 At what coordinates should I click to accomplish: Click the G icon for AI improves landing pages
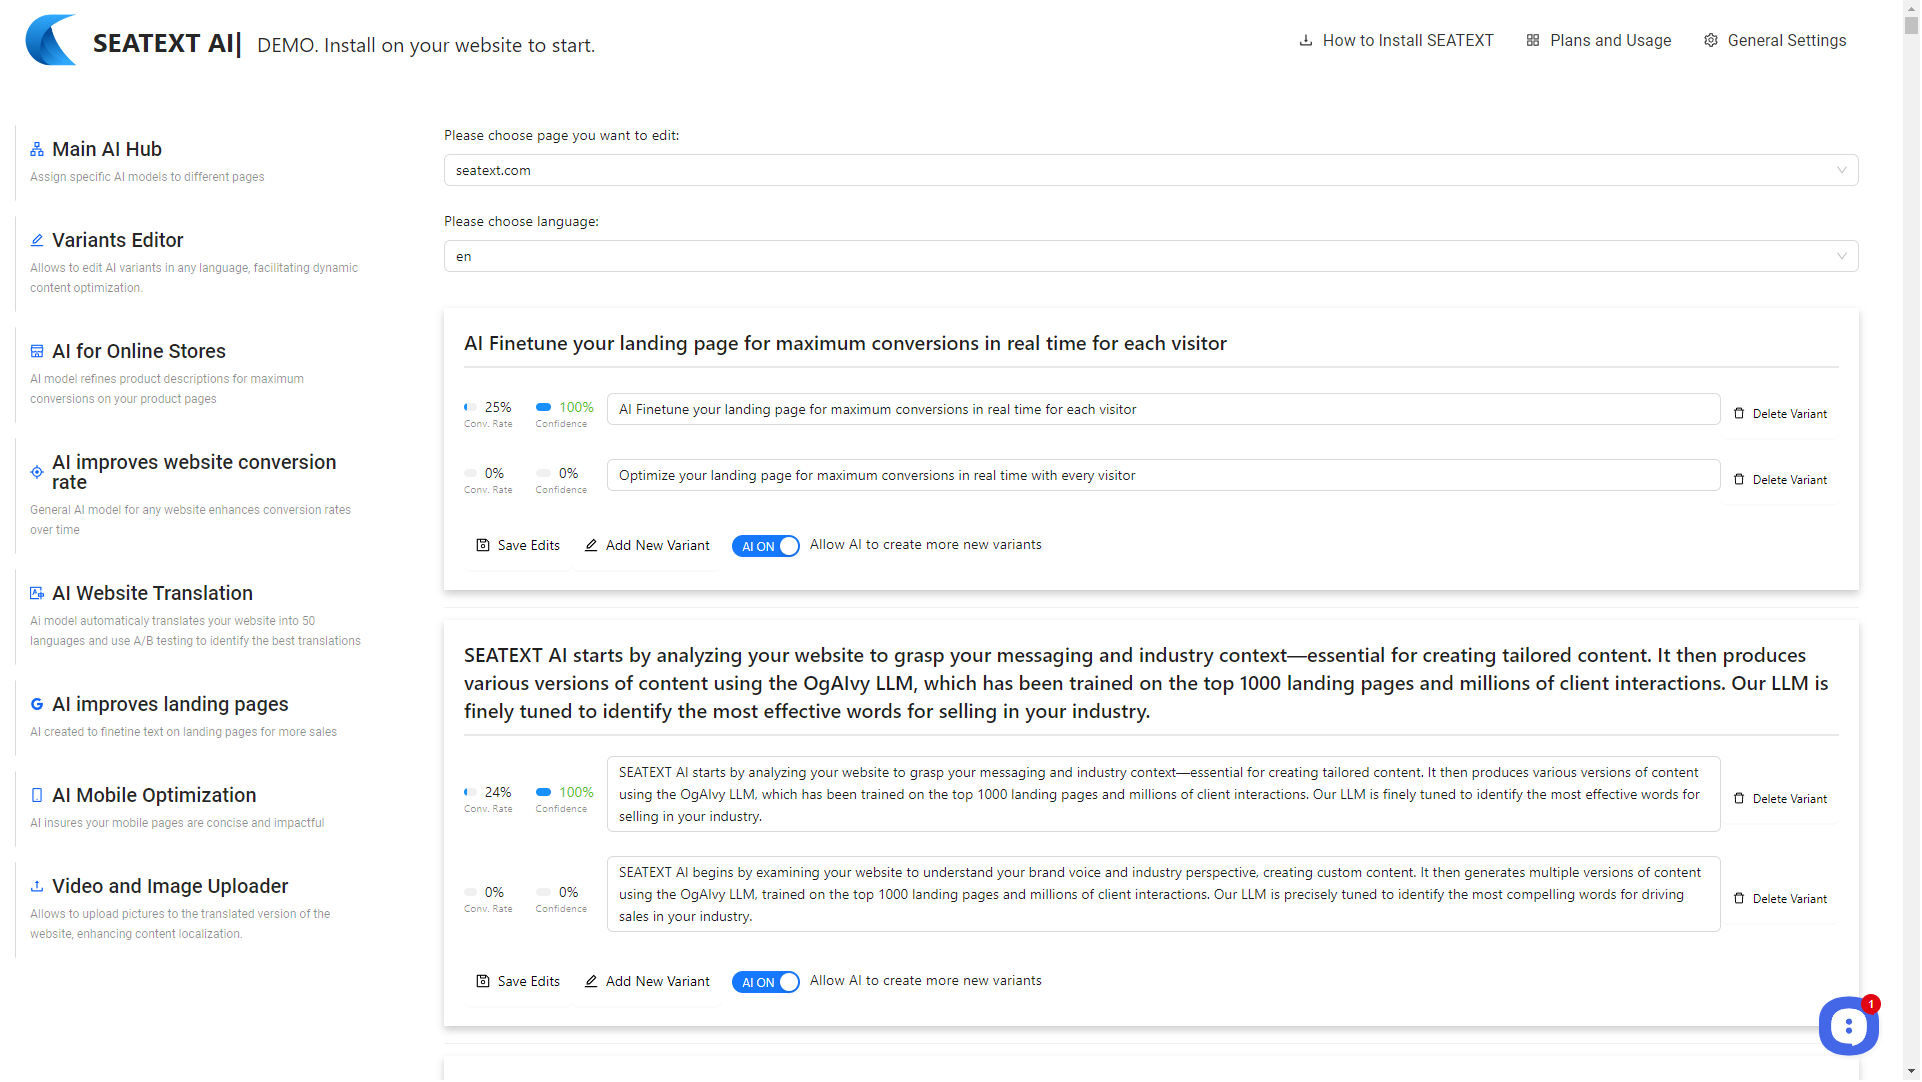pos(37,705)
